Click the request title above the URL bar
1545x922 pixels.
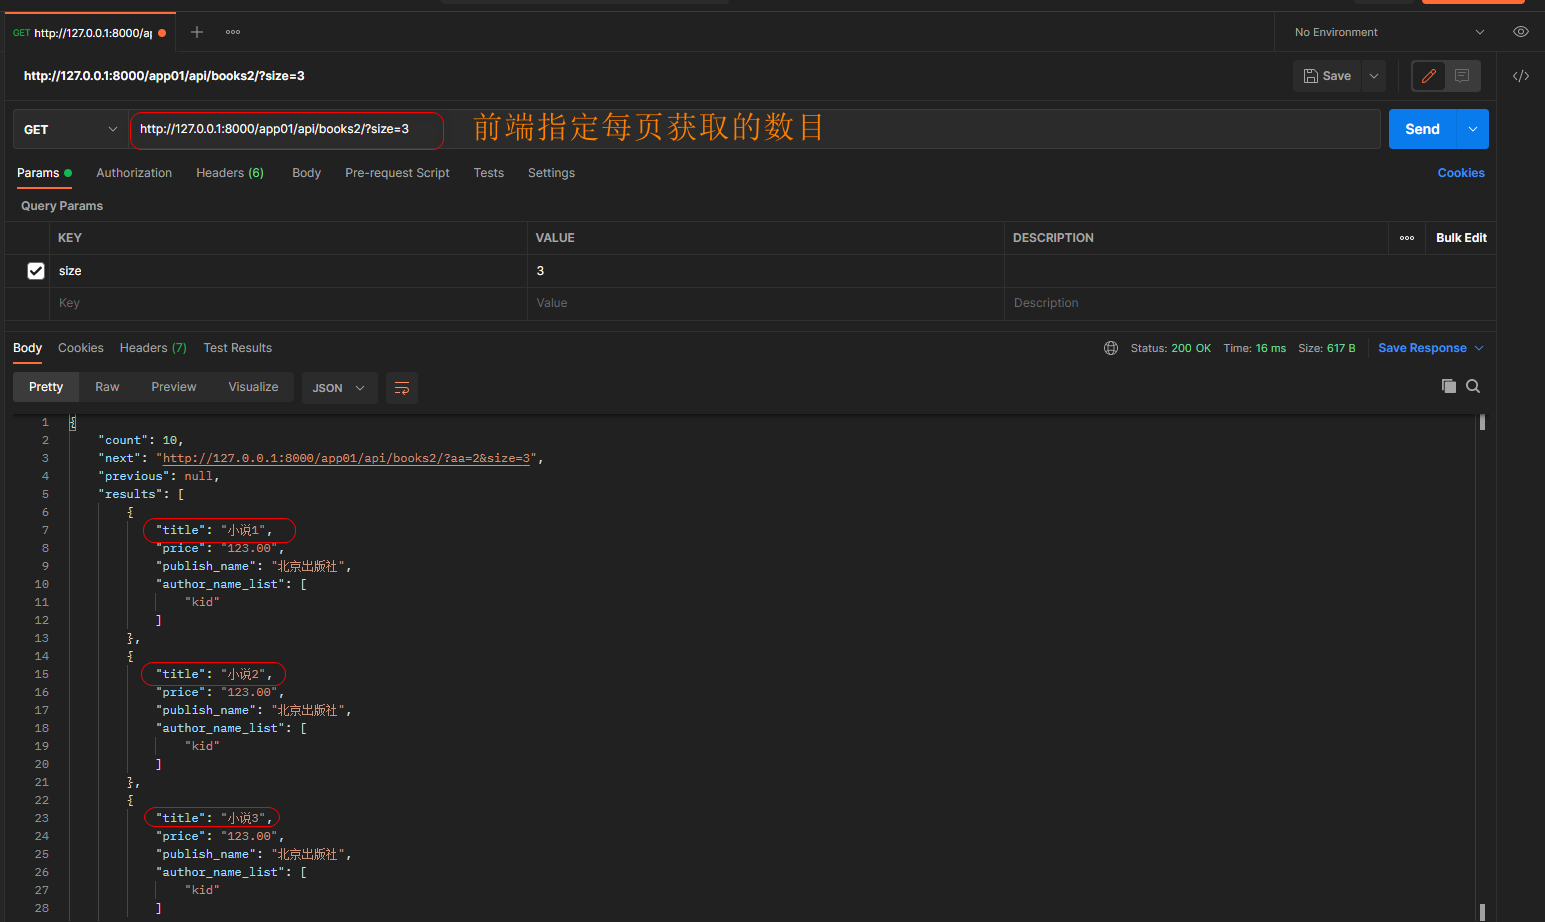pos(164,76)
